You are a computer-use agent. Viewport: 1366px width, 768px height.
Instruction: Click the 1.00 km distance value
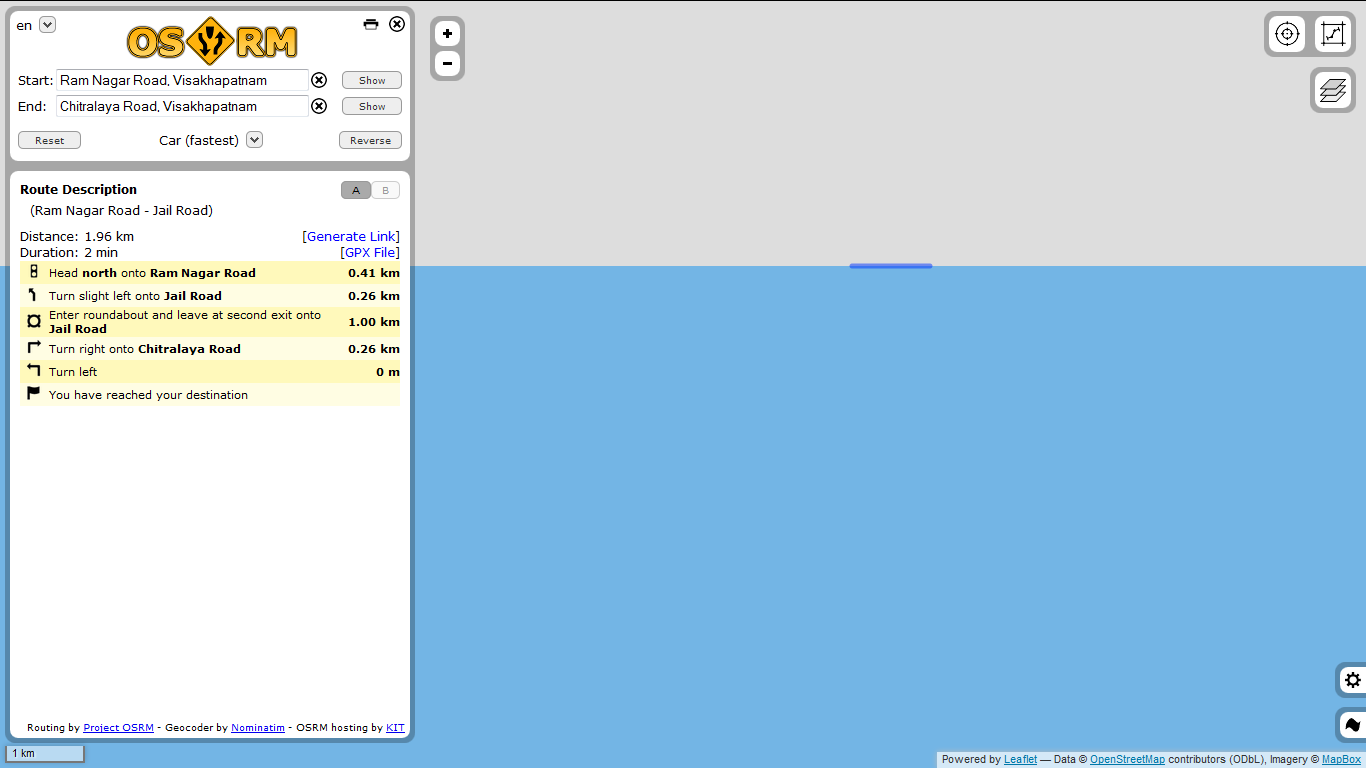(374, 322)
